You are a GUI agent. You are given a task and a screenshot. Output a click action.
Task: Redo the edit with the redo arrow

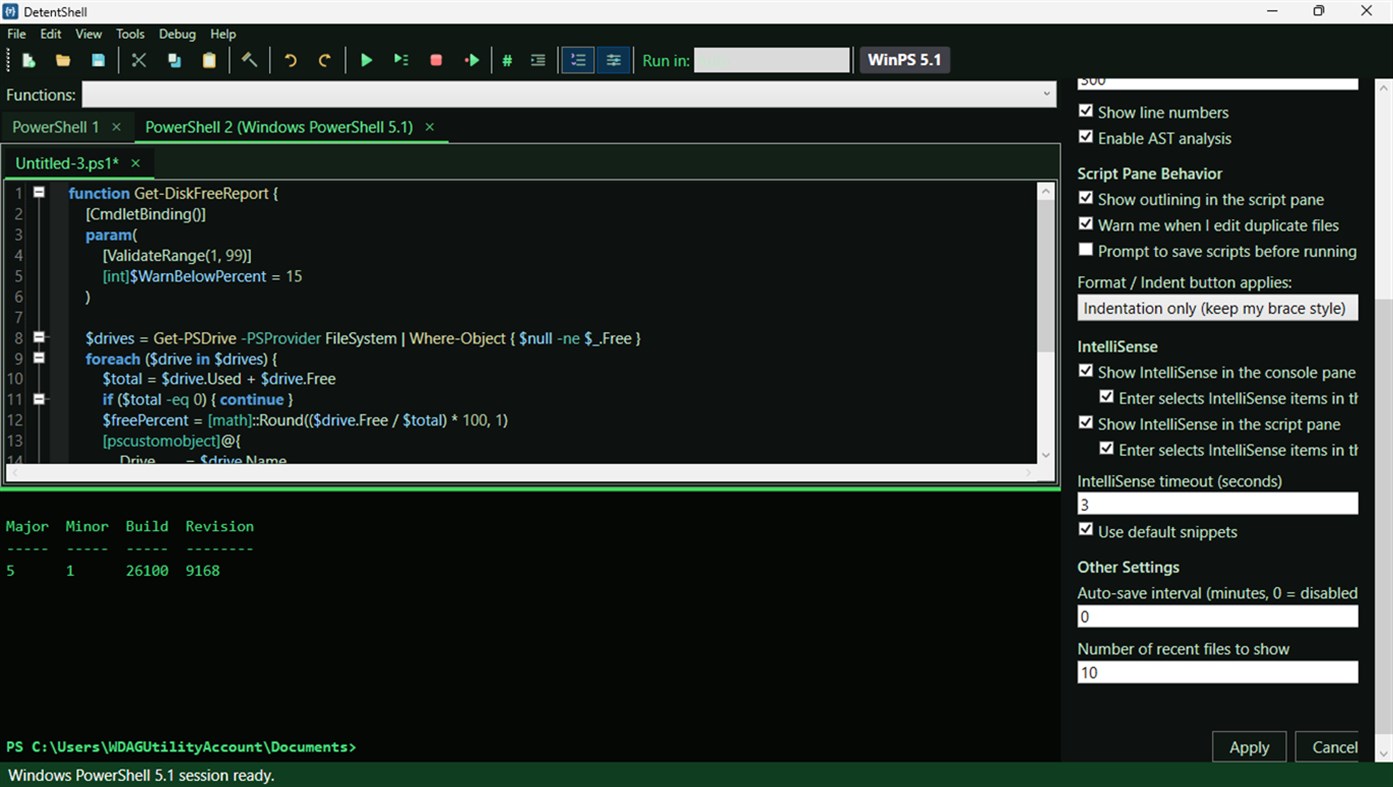coord(324,60)
